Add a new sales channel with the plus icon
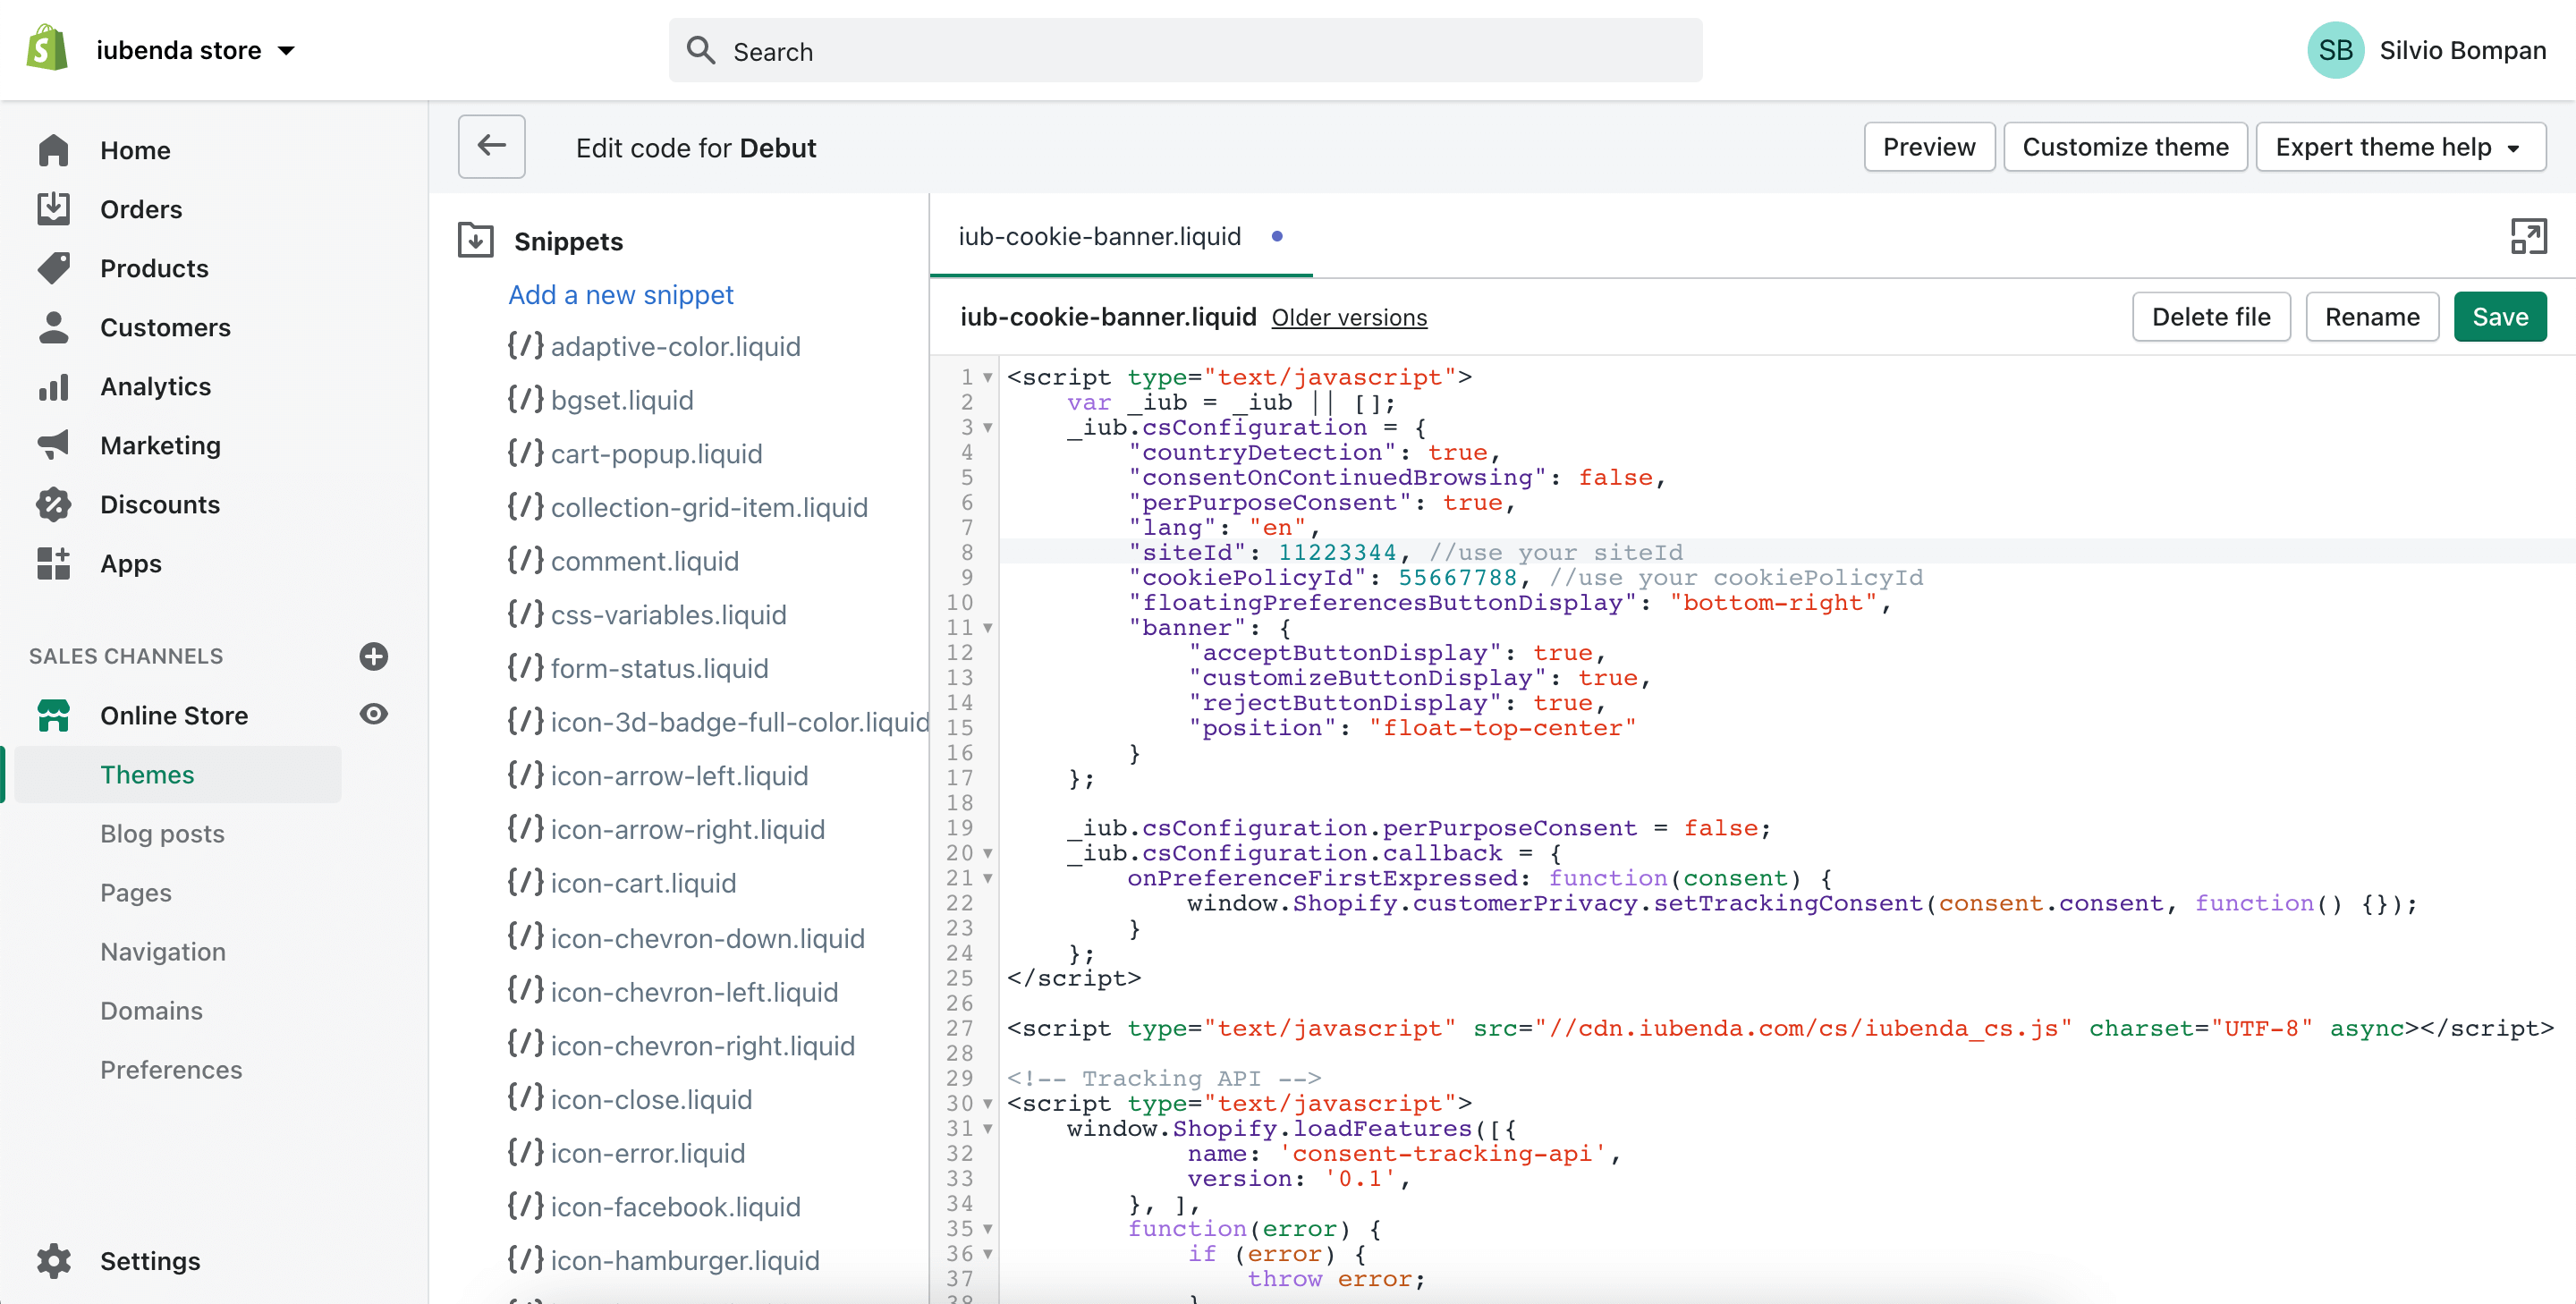 pyautogui.click(x=372, y=656)
